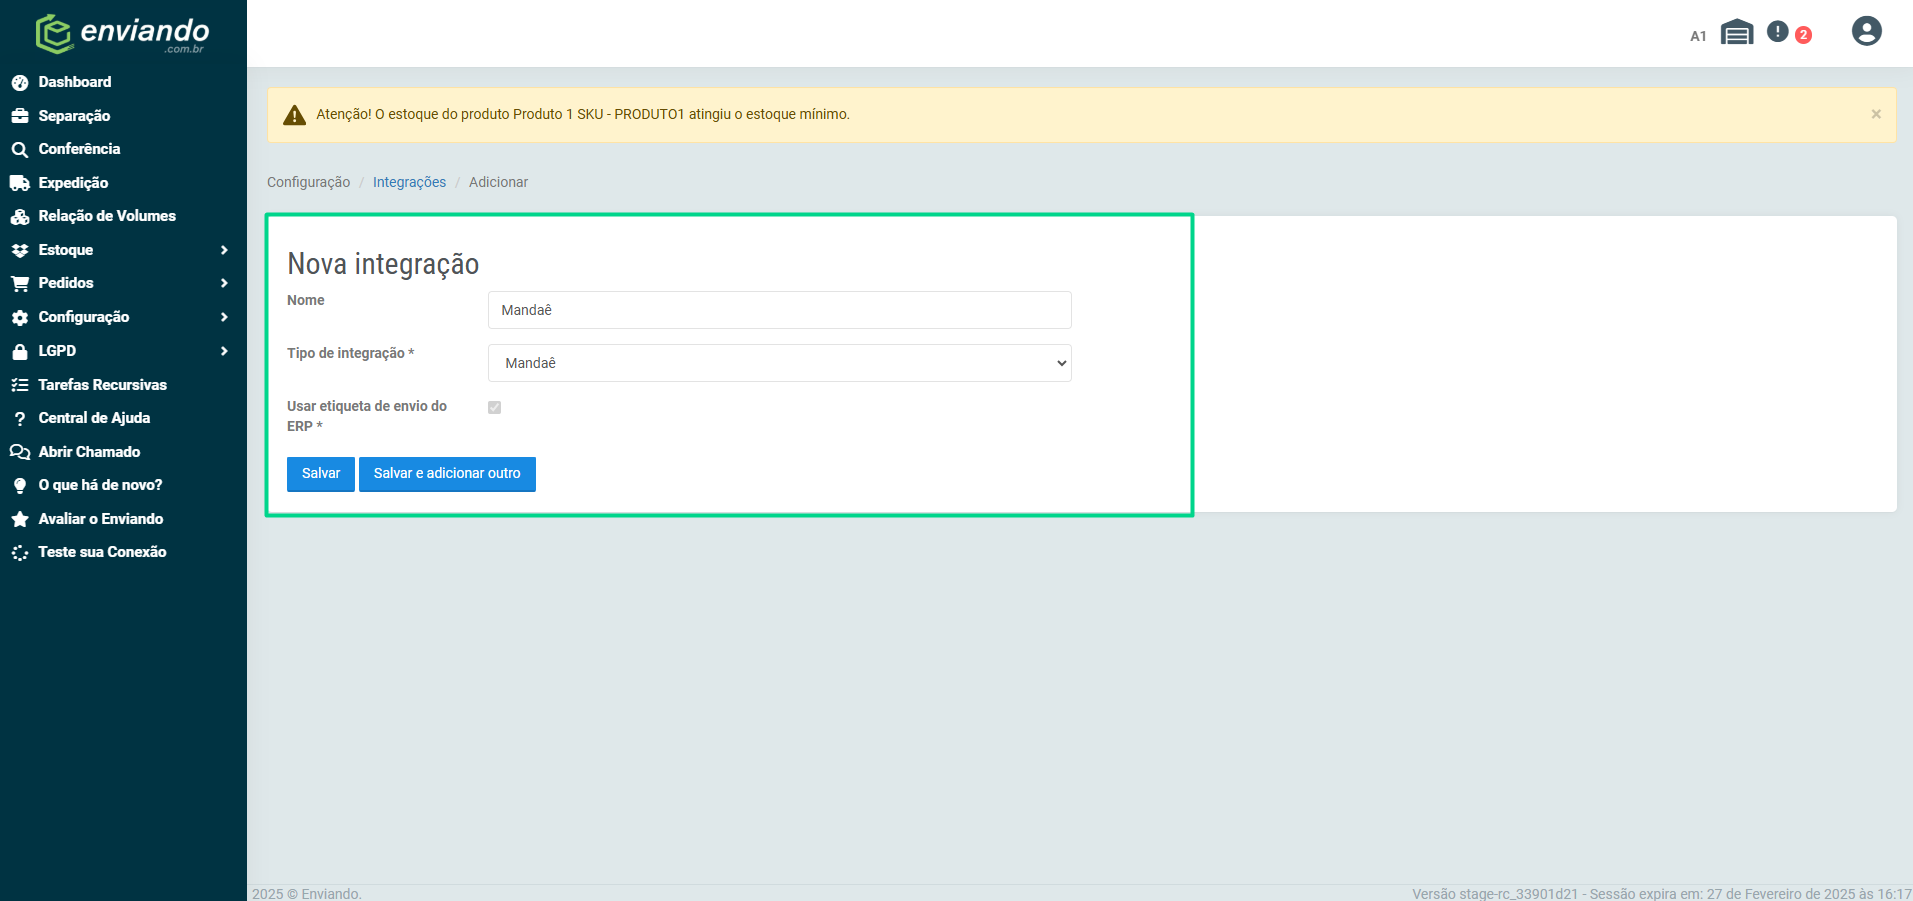Click the Estoque dropbox icon

(x=20, y=250)
